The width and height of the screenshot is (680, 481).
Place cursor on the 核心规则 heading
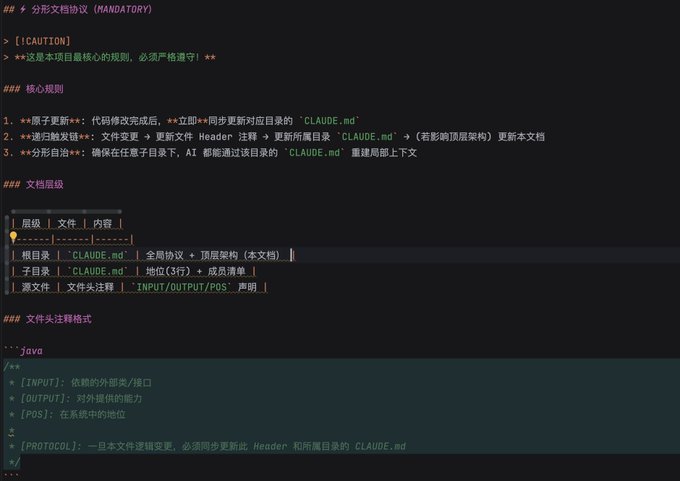point(45,89)
